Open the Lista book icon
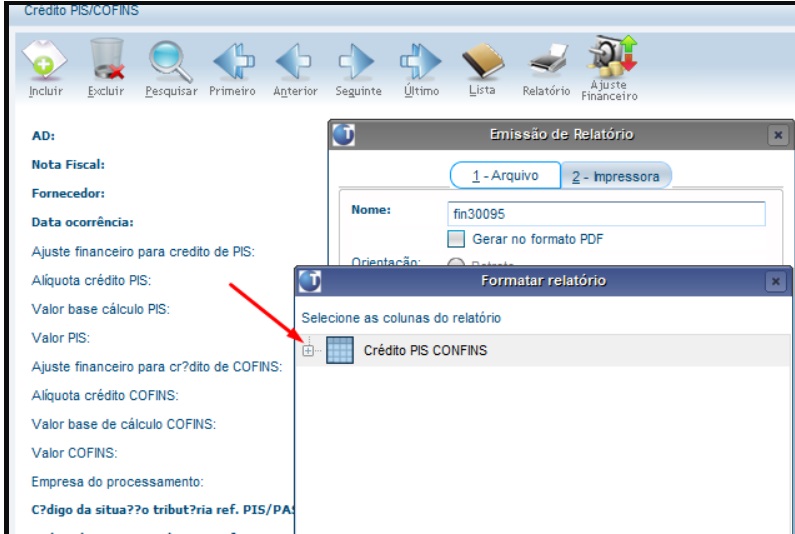The height and width of the screenshot is (534, 795). point(483,61)
